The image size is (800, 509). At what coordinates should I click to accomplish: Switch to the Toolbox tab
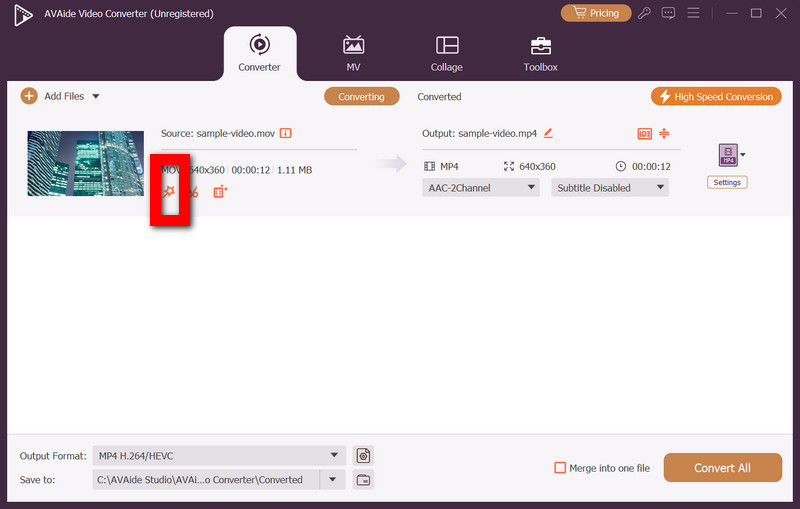coord(540,53)
